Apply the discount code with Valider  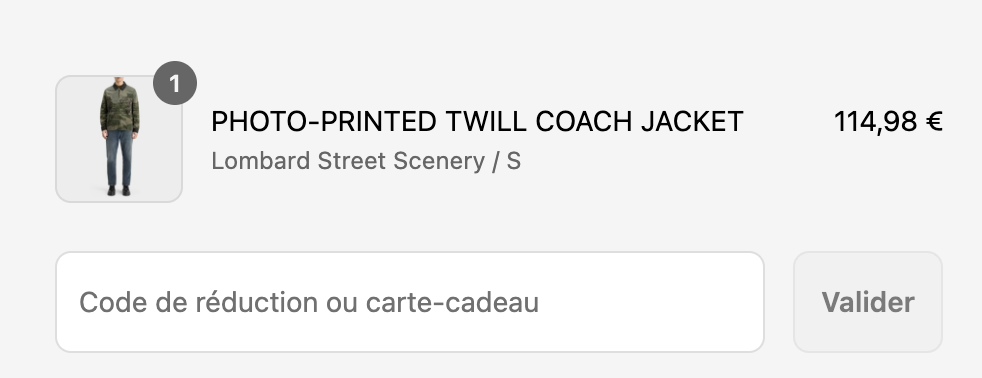(867, 302)
